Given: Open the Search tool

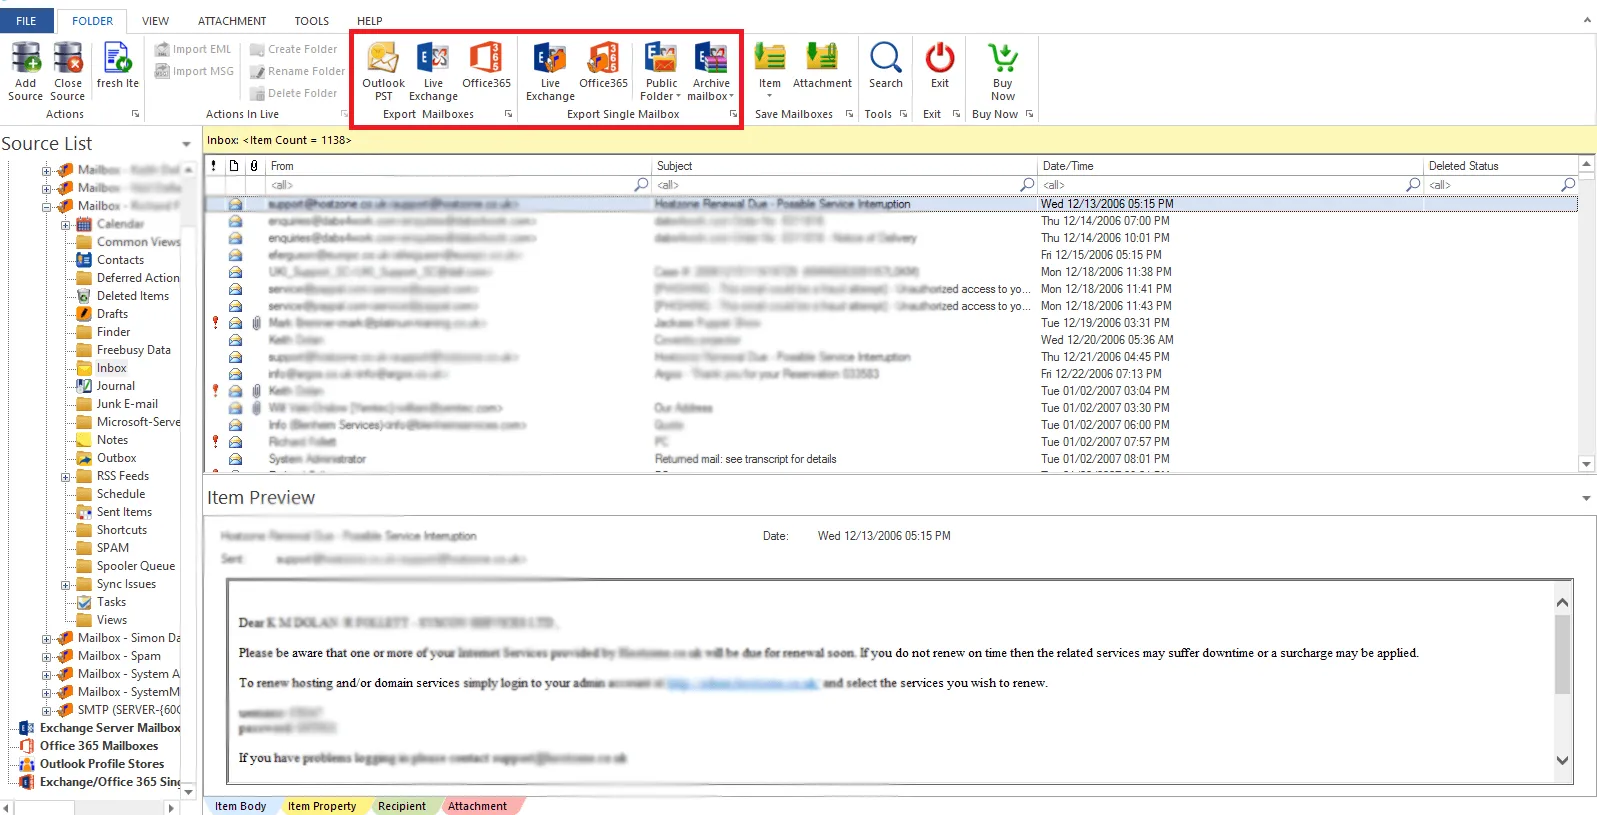Looking at the screenshot, I should (x=886, y=65).
